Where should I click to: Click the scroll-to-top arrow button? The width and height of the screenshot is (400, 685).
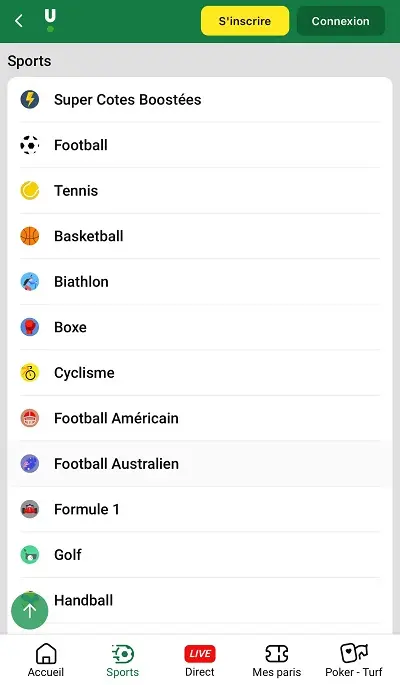pyautogui.click(x=30, y=610)
